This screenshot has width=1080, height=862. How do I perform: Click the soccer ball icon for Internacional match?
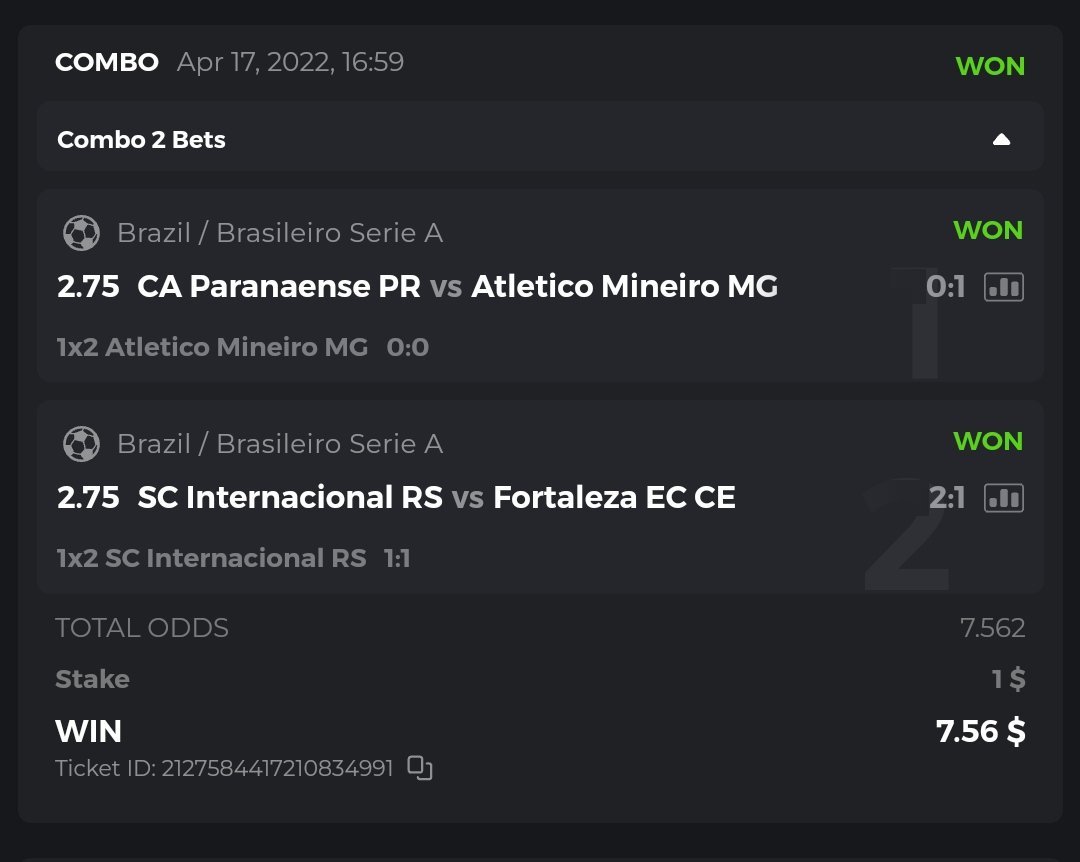coord(81,443)
